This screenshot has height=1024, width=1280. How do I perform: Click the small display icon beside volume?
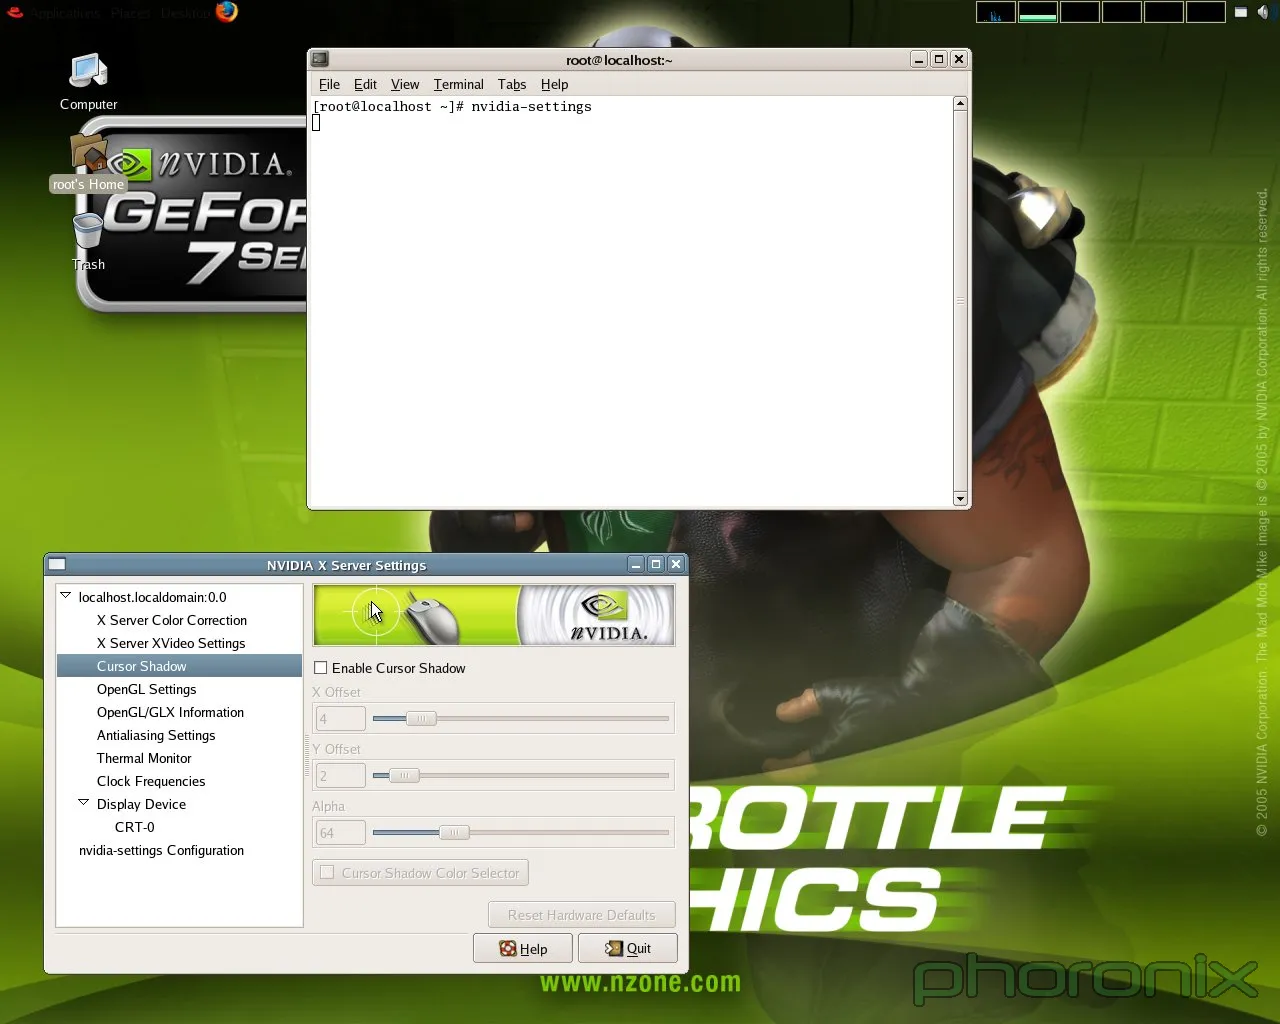pos(1241,12)
